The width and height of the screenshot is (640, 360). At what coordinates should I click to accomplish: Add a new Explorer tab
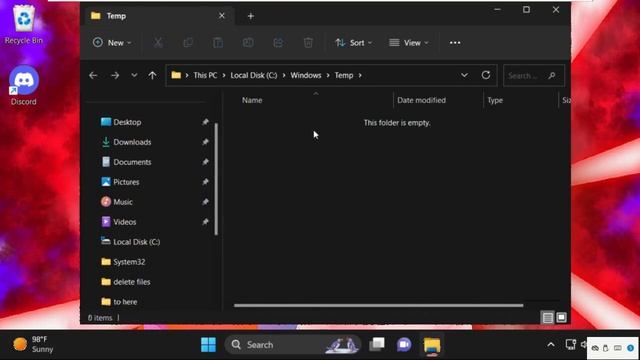(x=251, y=16)
